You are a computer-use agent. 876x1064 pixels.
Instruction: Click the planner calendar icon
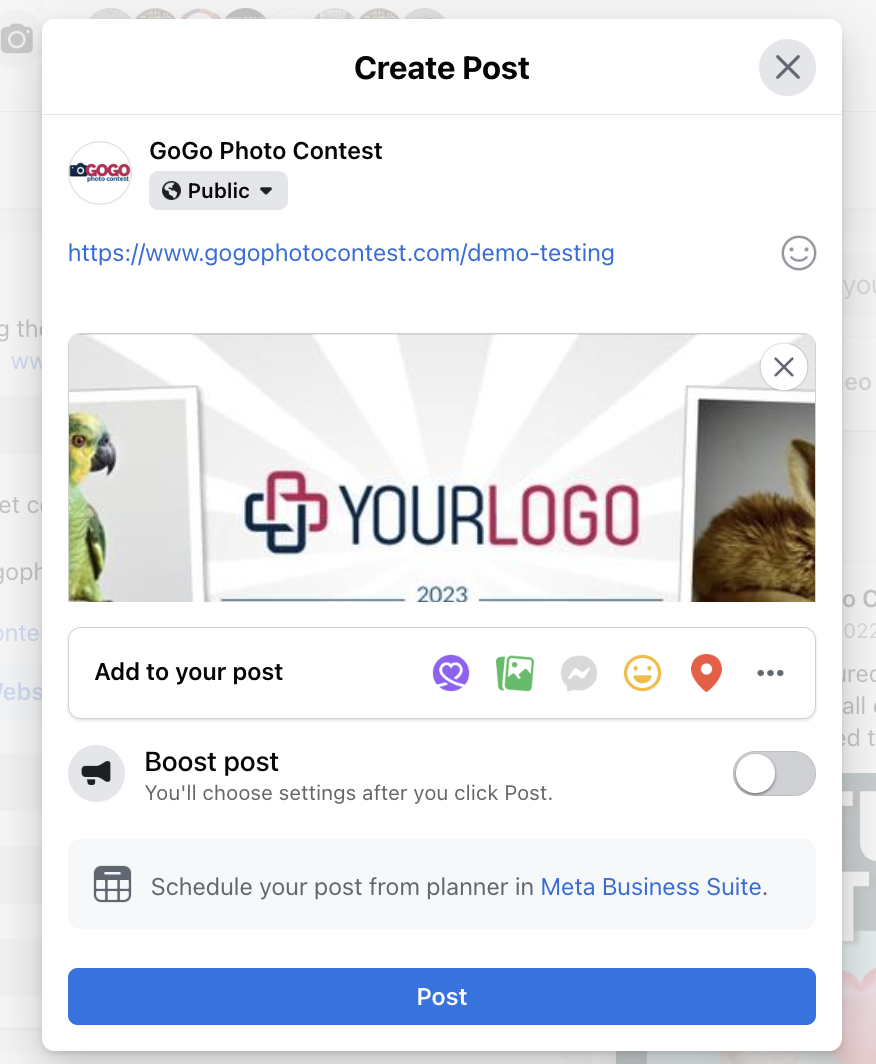113,884
